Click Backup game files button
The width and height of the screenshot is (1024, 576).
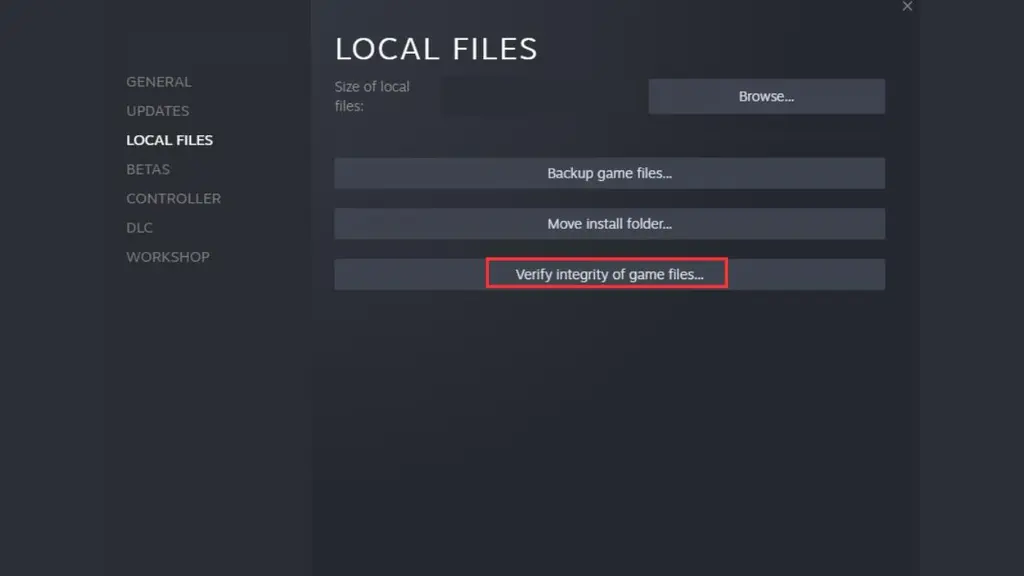coord(609,173)
